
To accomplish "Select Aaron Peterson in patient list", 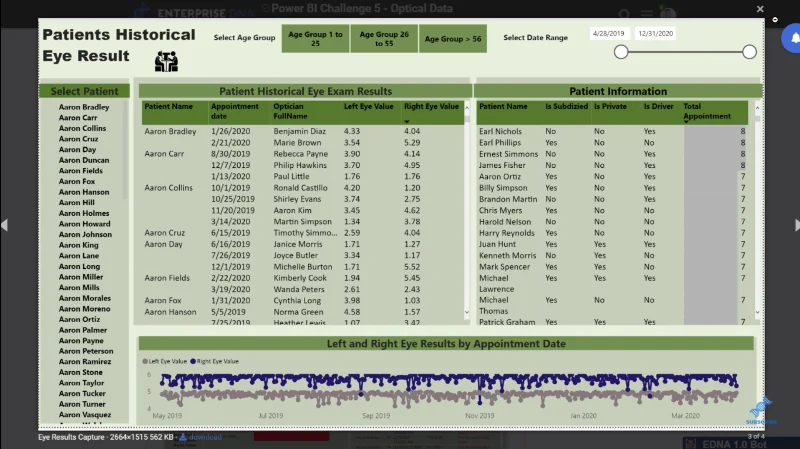I will (x=86, y=352).
